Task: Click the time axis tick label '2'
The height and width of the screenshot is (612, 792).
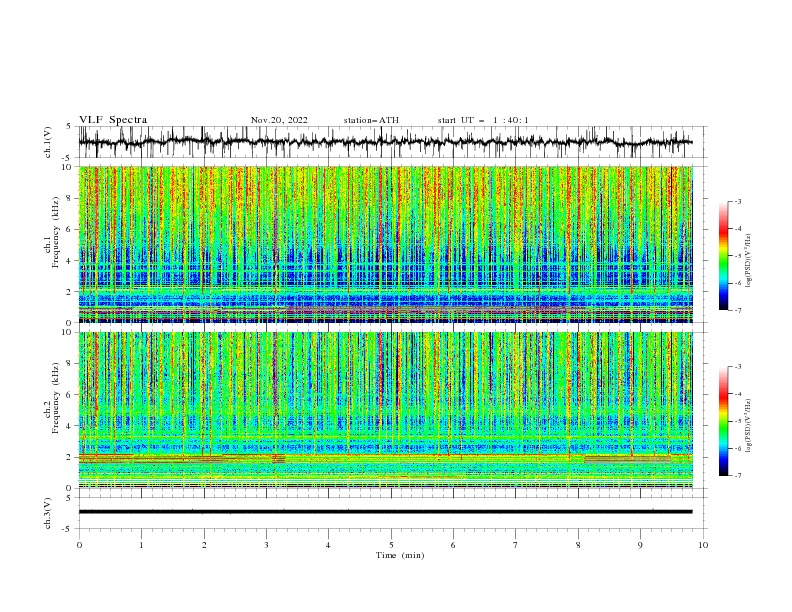Action: [204, 545]
